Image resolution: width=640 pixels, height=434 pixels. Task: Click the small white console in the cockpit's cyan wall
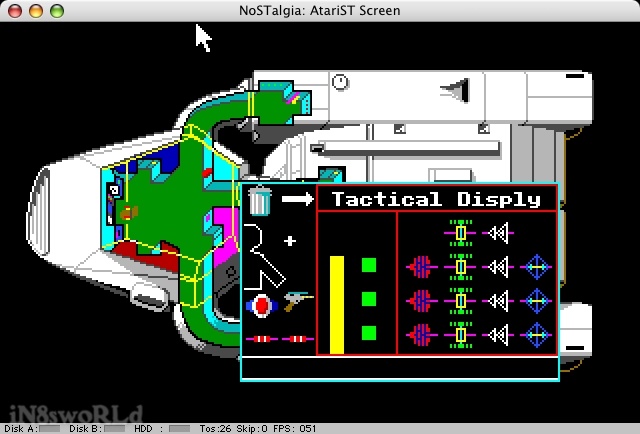pos(114,190)
